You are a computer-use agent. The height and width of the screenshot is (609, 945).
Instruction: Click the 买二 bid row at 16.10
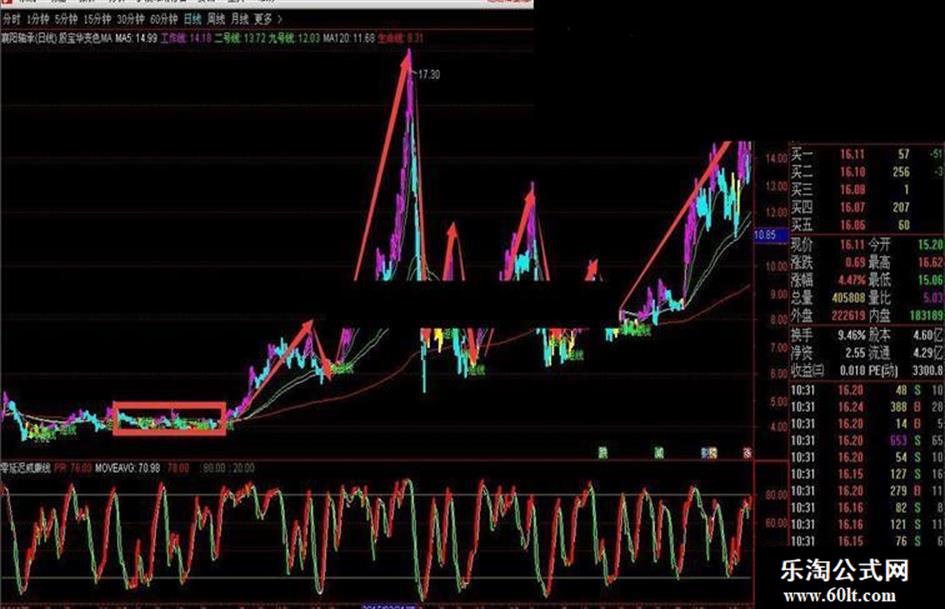tap(867, 172)
